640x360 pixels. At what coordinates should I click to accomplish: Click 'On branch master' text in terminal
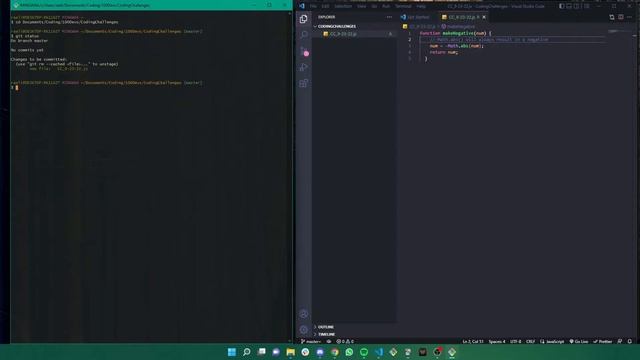click(x=29, y=41)
